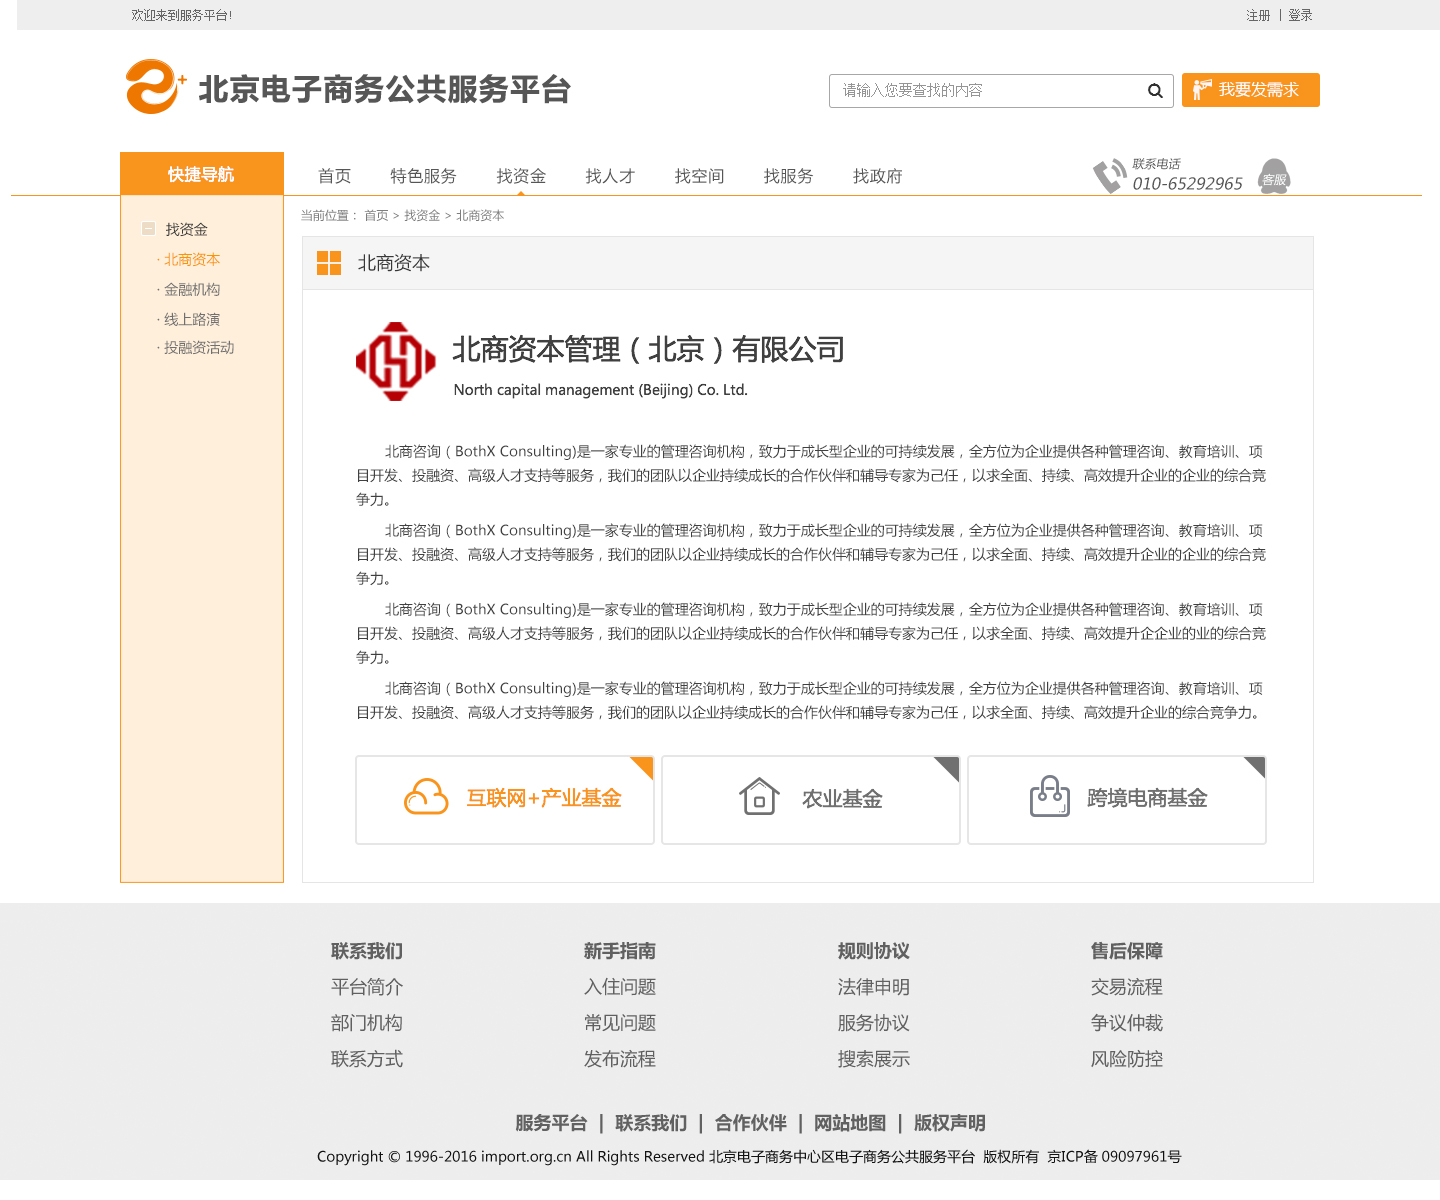Click the 登录 link
The width and height of the screenshot is (1440, 1200).
point(1300,15)
